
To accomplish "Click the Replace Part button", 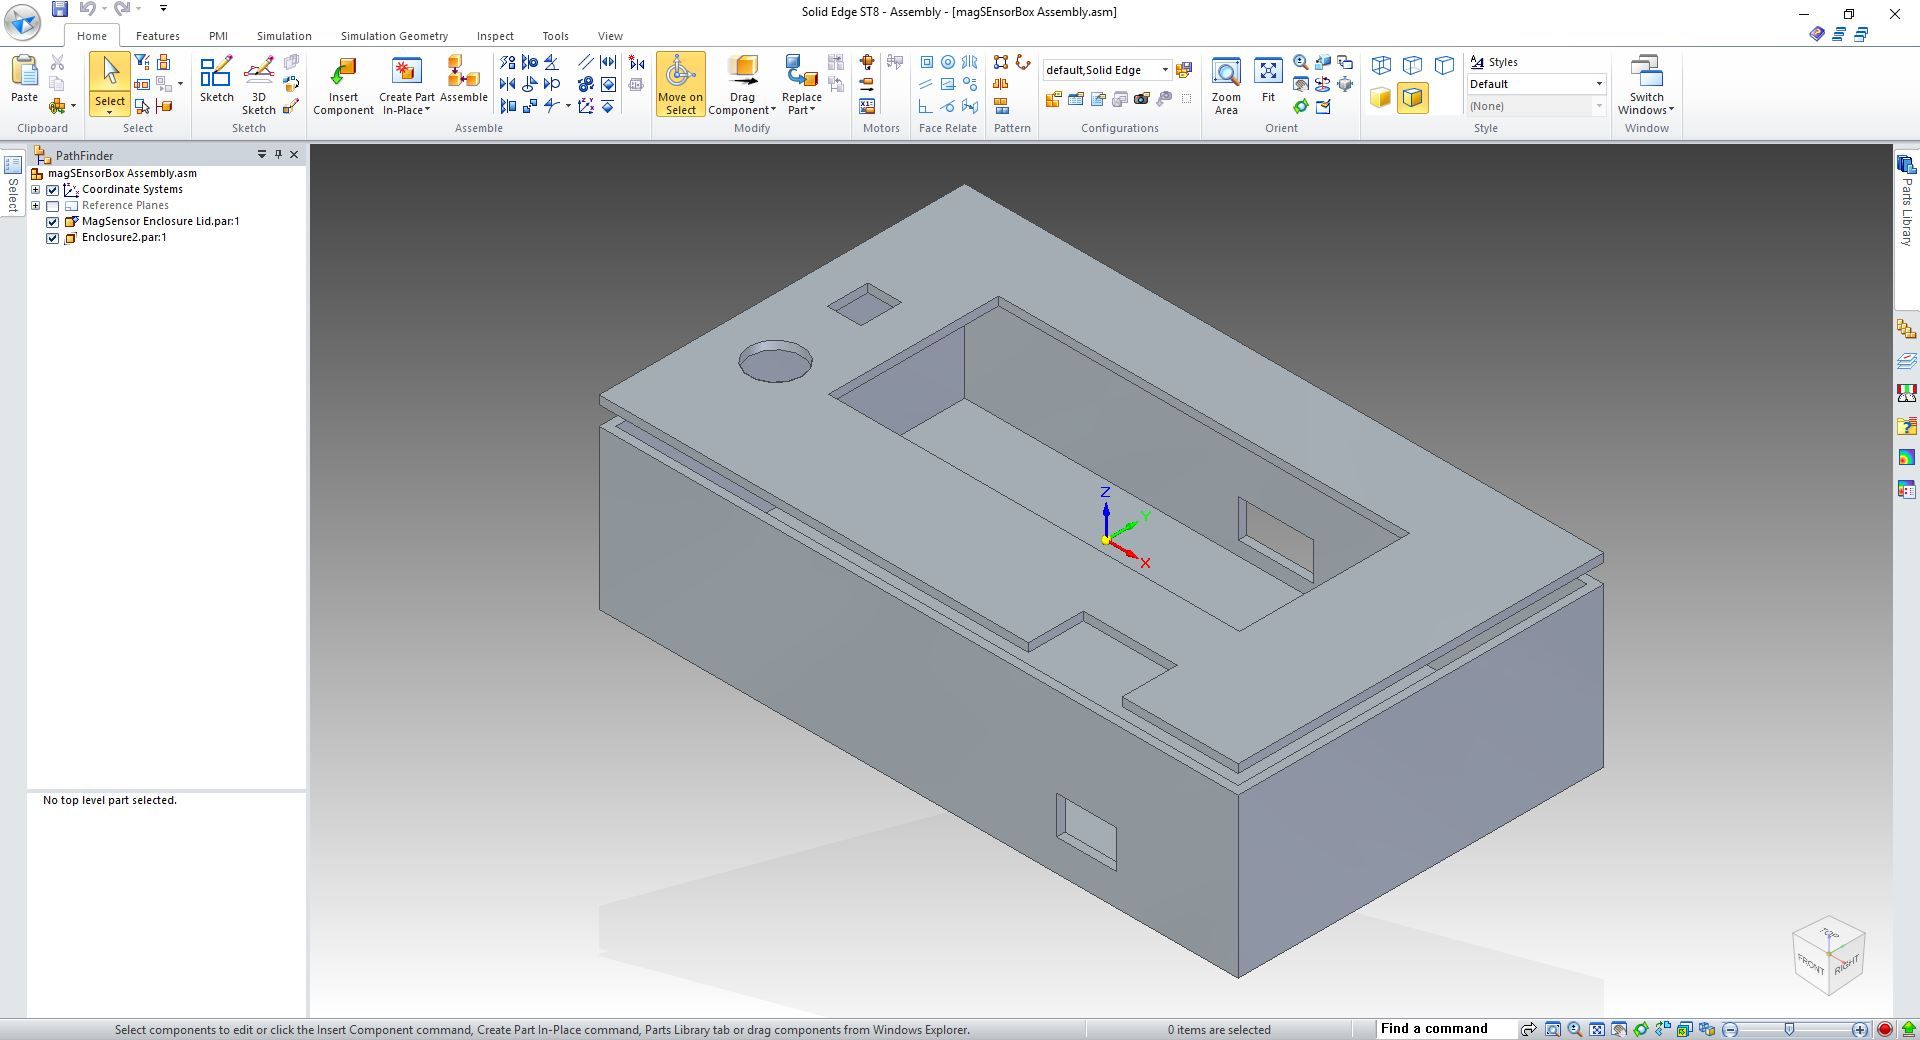I will [x=801, y=85].
